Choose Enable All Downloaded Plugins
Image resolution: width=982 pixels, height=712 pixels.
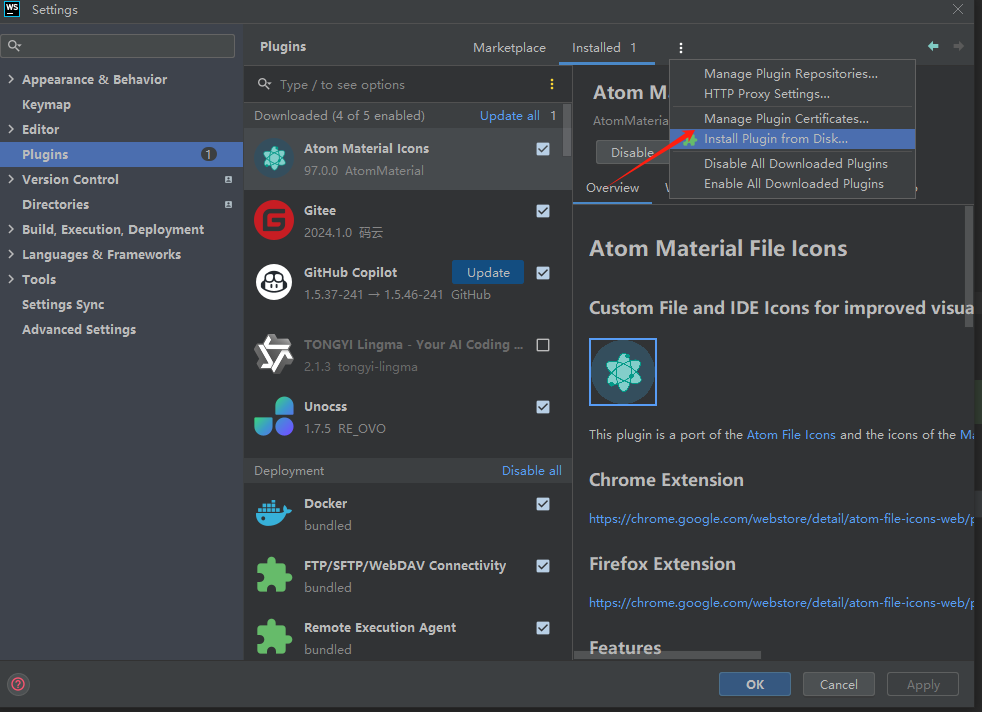click(x=792, y=184)
